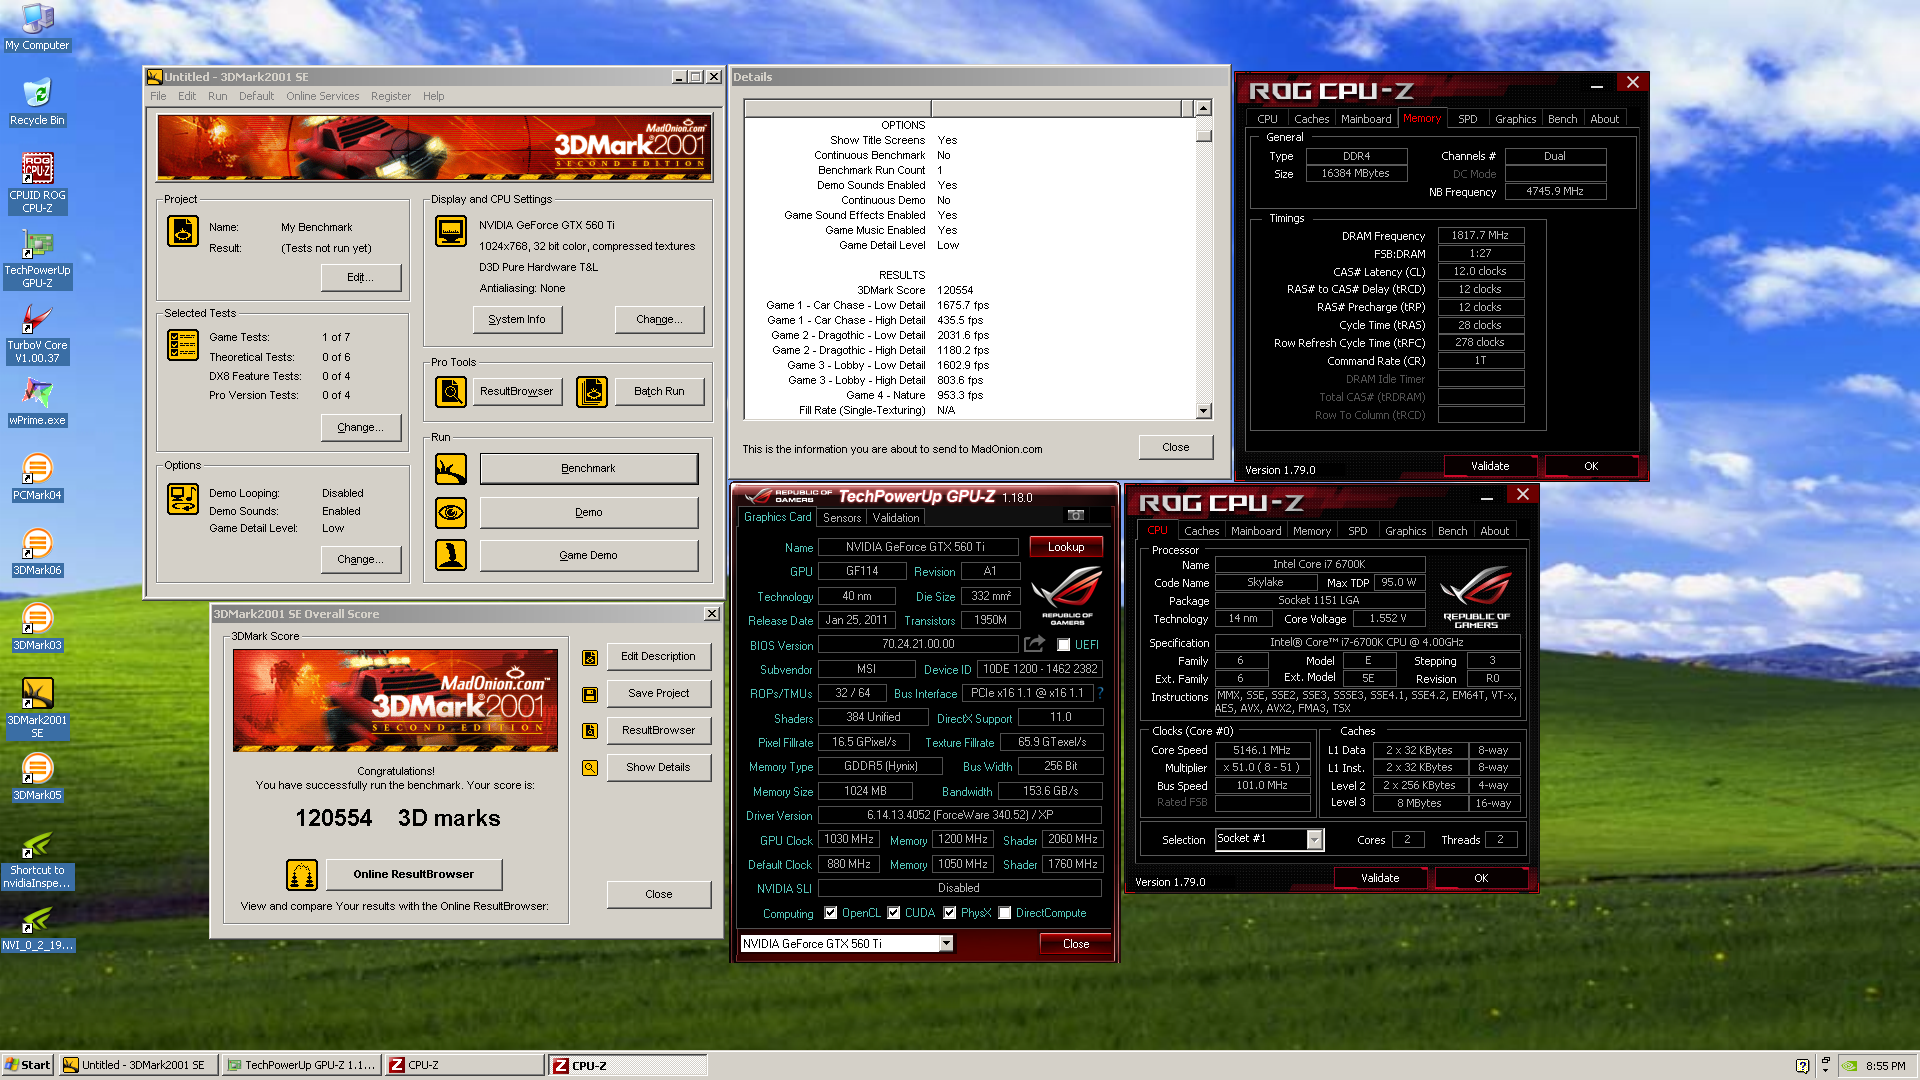Click the Details window scroll down arrow
This screenshot has width=1920, height=1080.
pos(1204,411)
